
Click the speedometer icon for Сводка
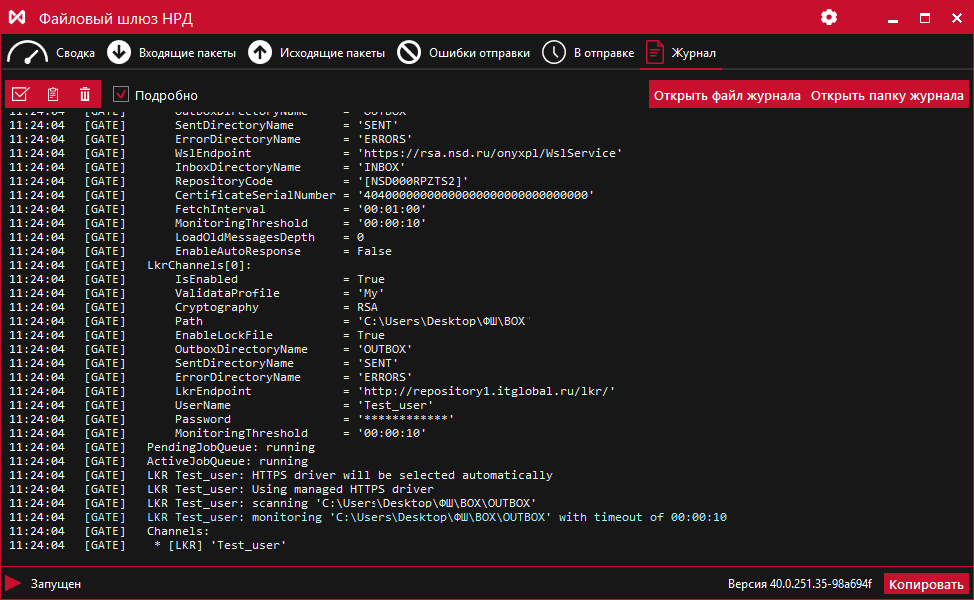[x=27, y=53]
